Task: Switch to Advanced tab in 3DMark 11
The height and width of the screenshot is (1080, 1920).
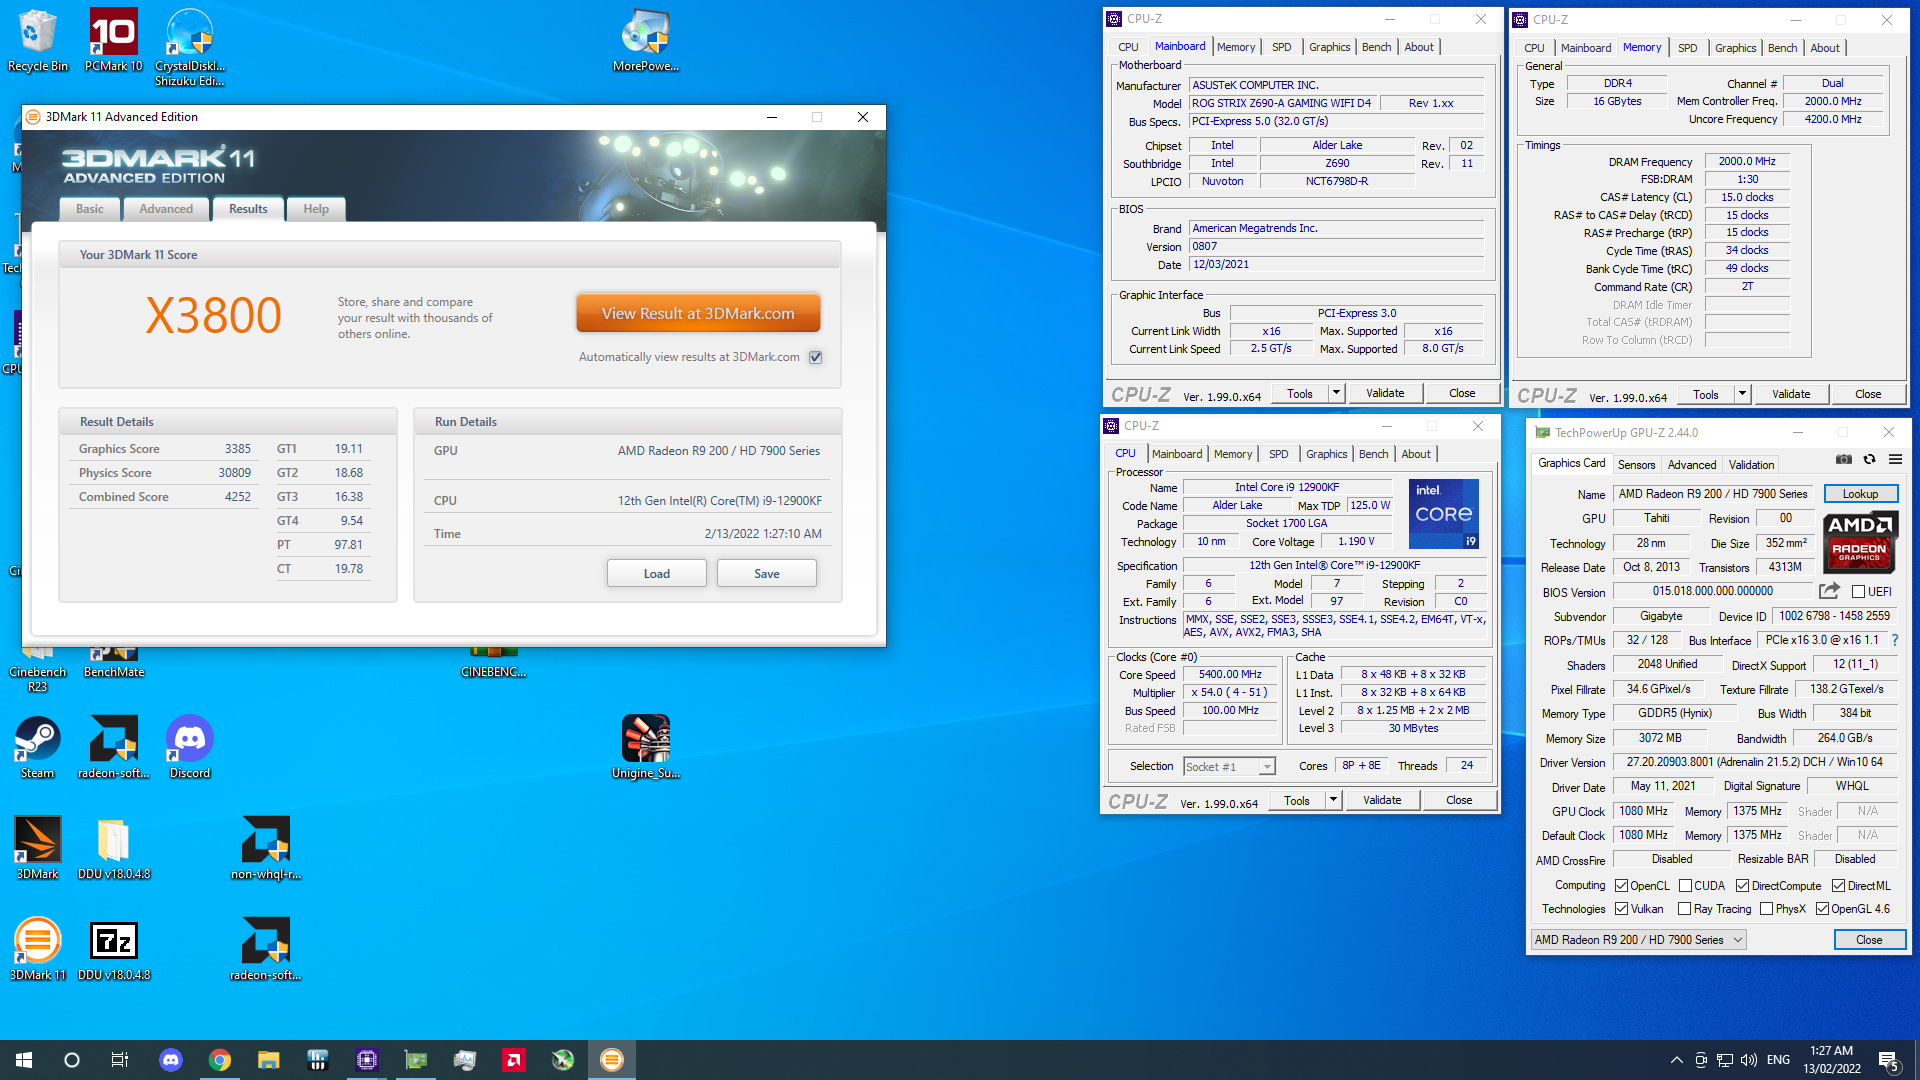Action: tap(166, 209)
